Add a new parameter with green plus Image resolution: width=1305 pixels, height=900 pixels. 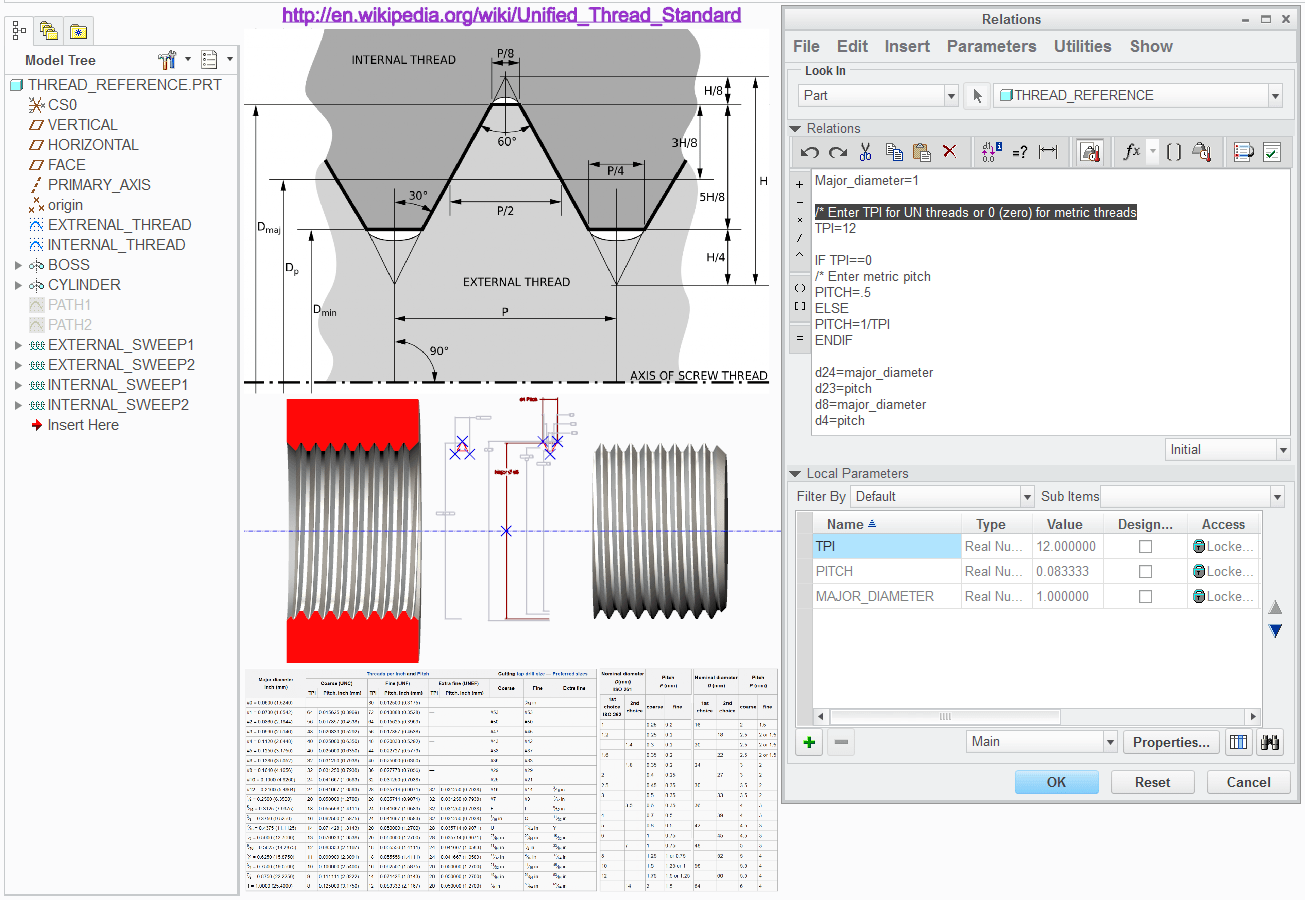[x=810, y=742]
